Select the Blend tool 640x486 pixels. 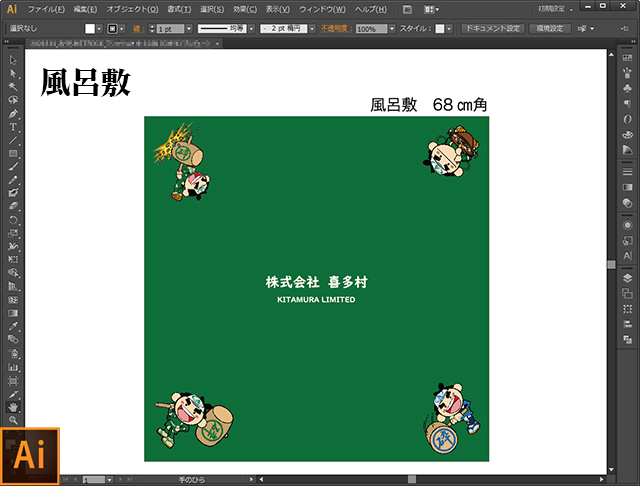(x=13, y=339)
